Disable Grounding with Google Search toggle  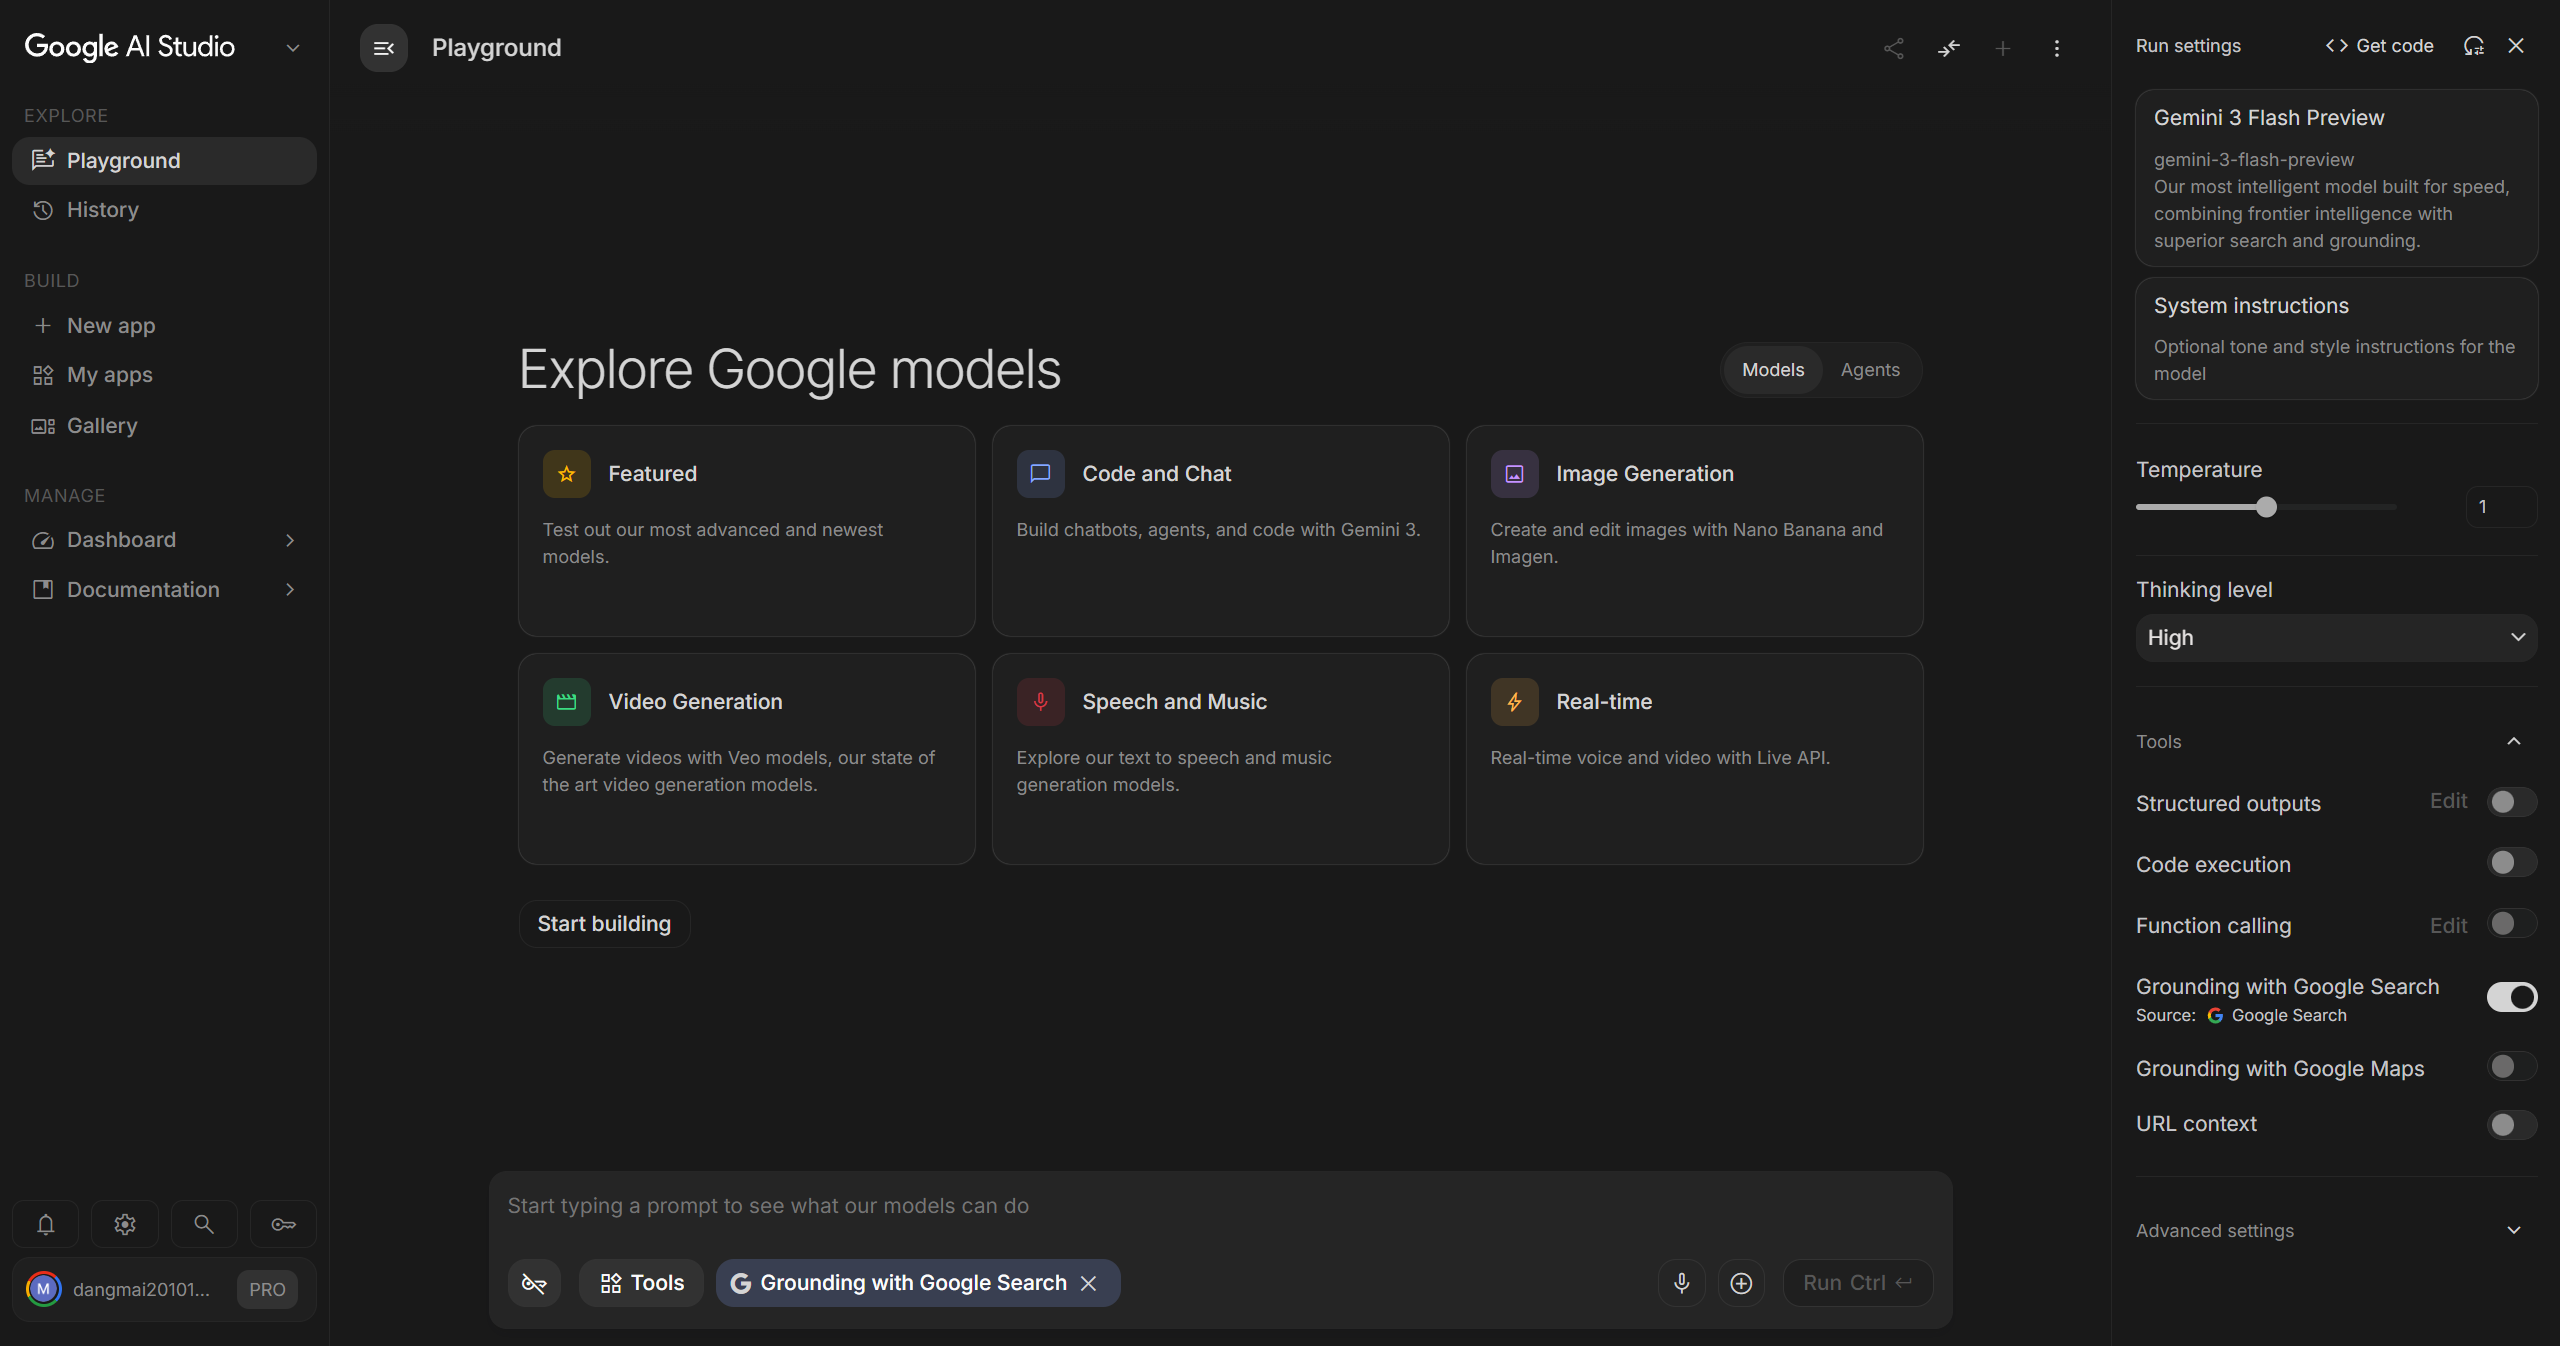2511,997
